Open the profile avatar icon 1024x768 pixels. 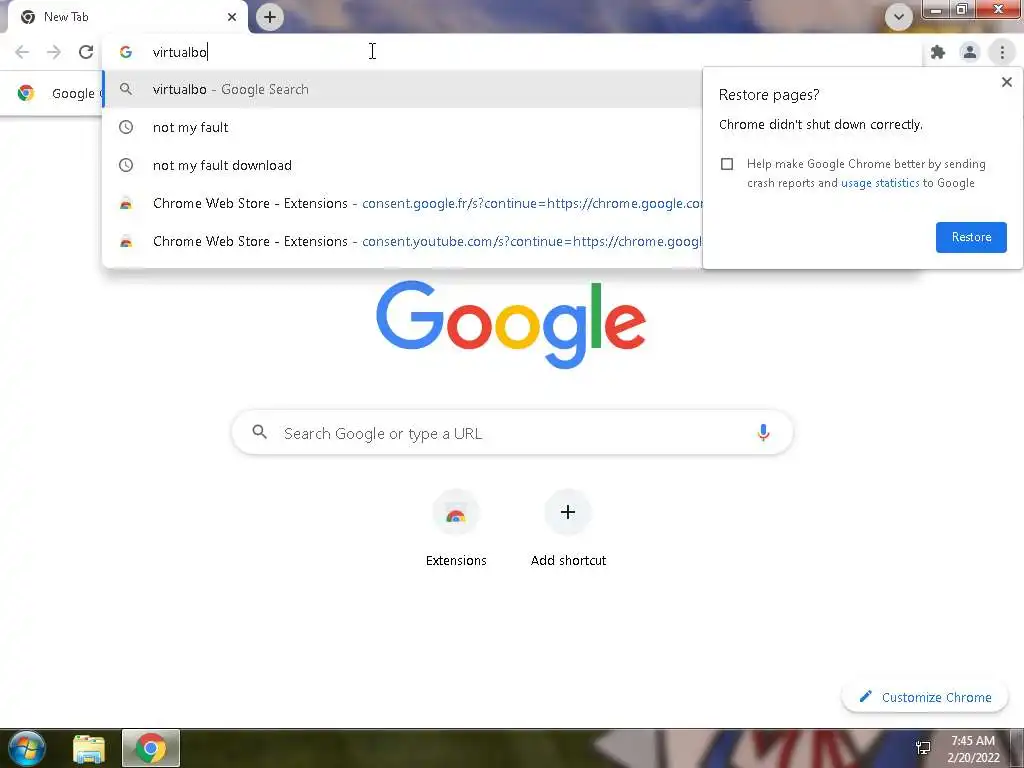click(x=970, y=52)
